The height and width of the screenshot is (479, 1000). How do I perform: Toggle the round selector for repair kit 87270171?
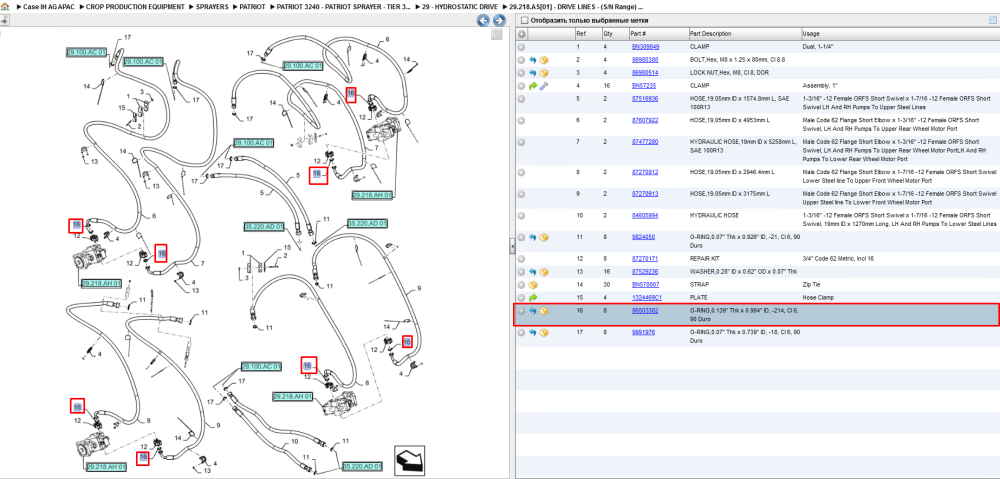(x=521, y=259)
